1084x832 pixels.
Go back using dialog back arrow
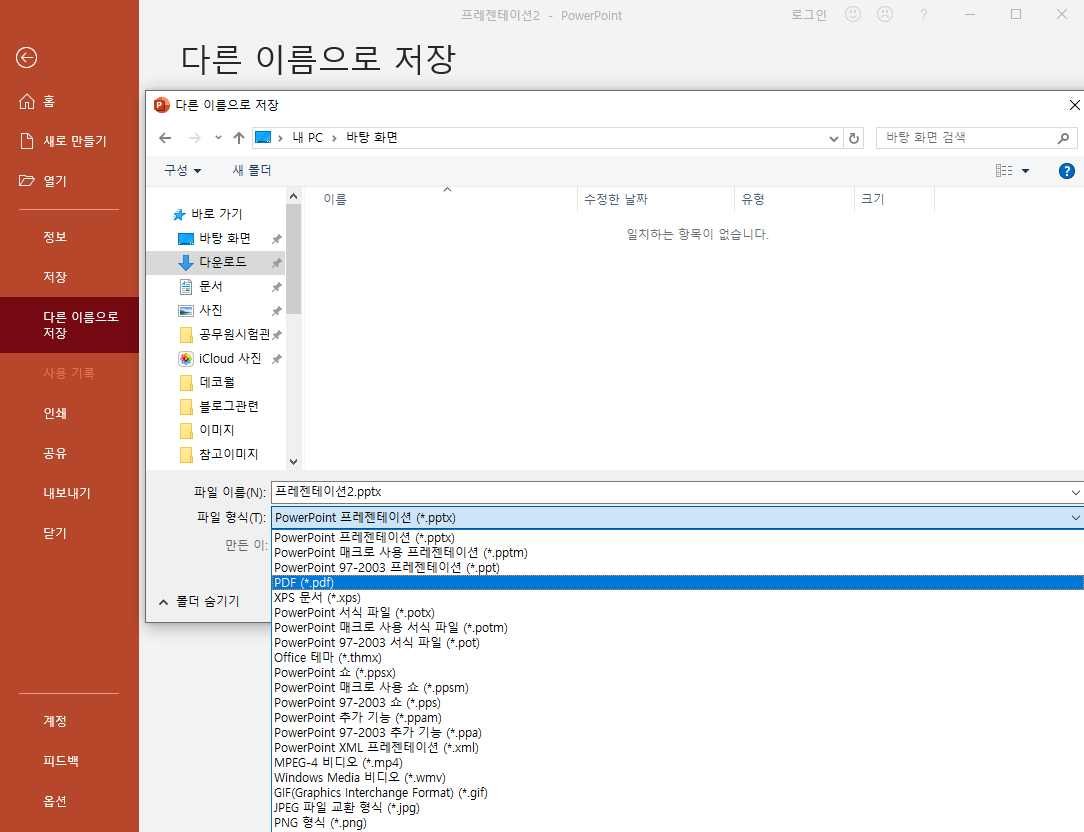[165, 138]
